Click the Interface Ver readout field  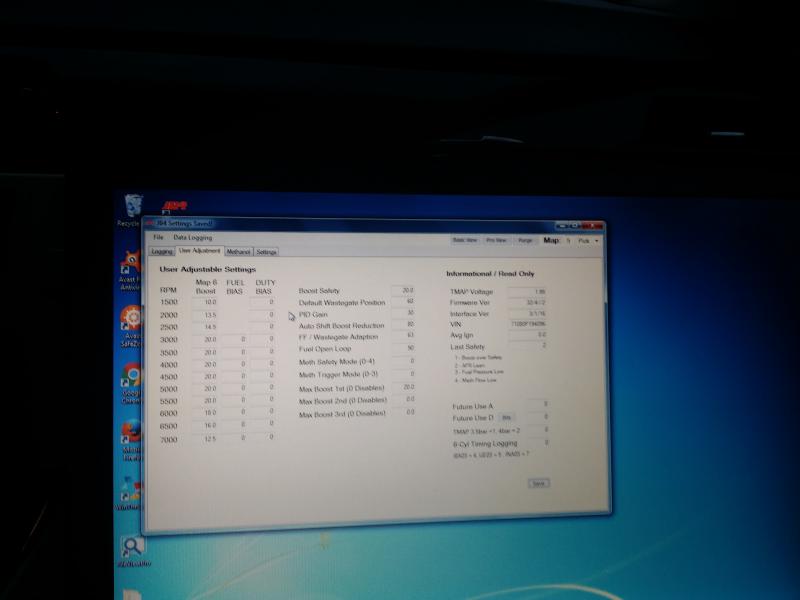pyautogui.click(x=528, y=313)
